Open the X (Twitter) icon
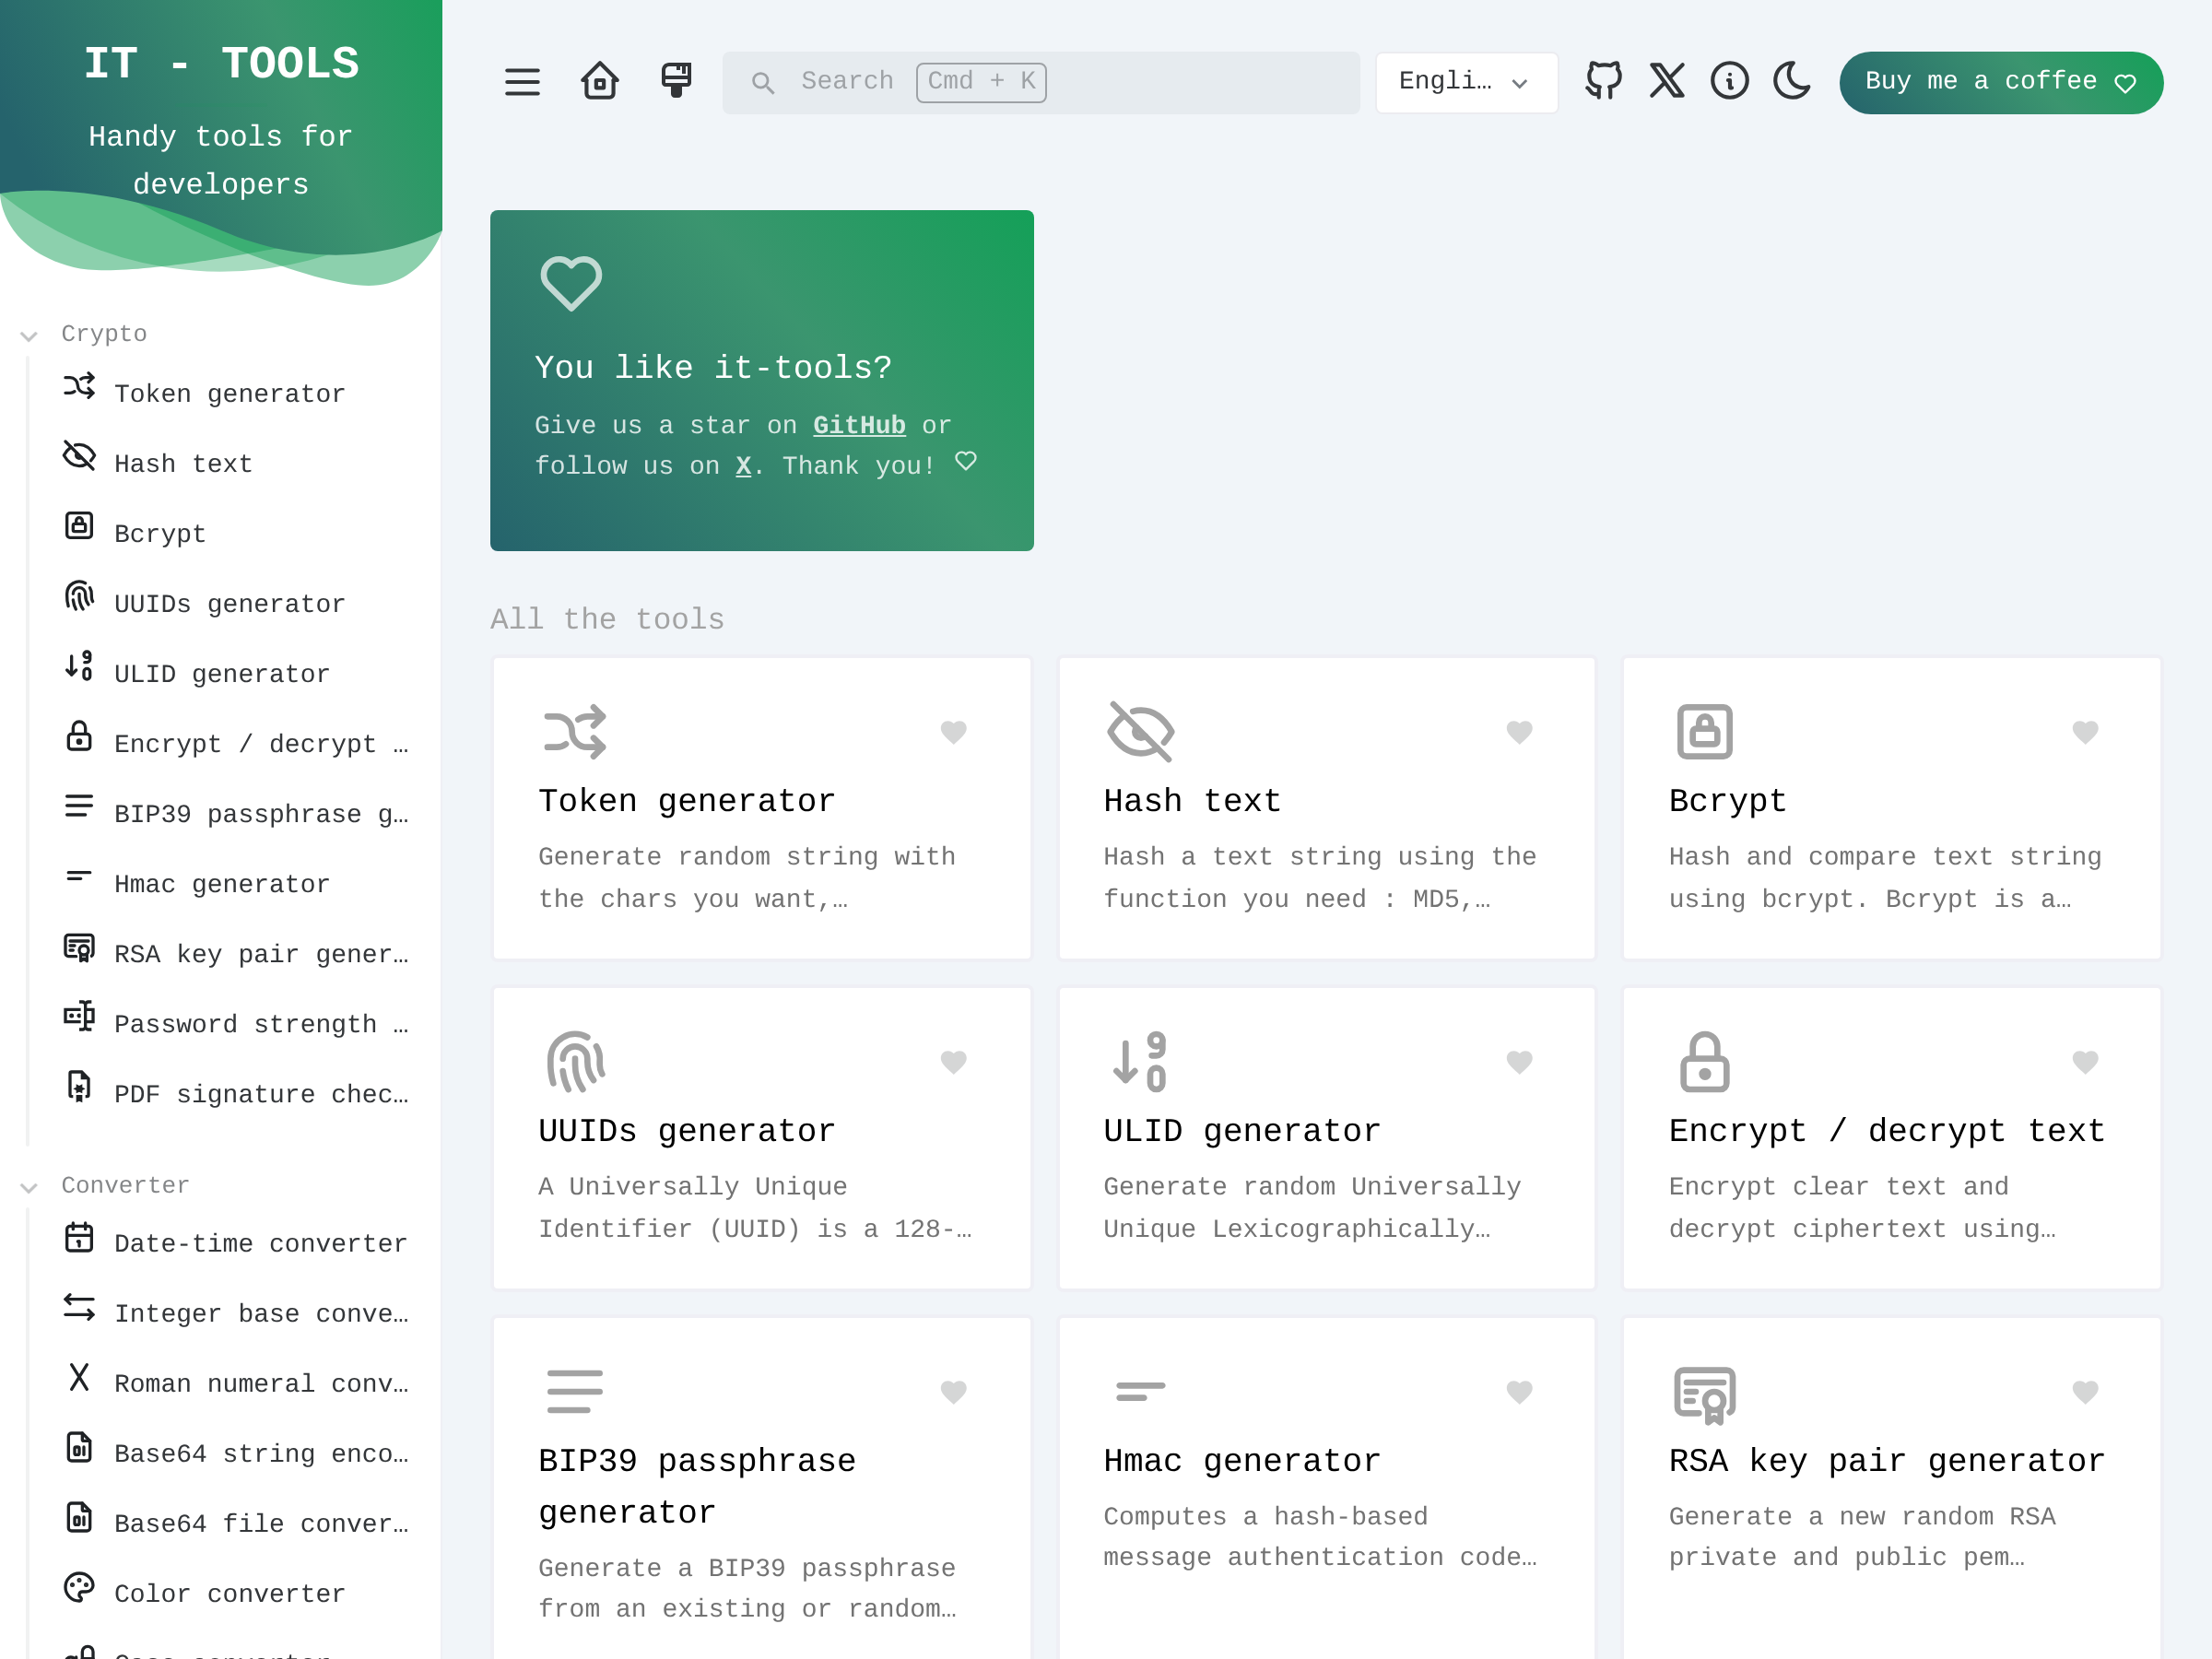This screenshot has width=2212, height=1659. (1666, 80)
